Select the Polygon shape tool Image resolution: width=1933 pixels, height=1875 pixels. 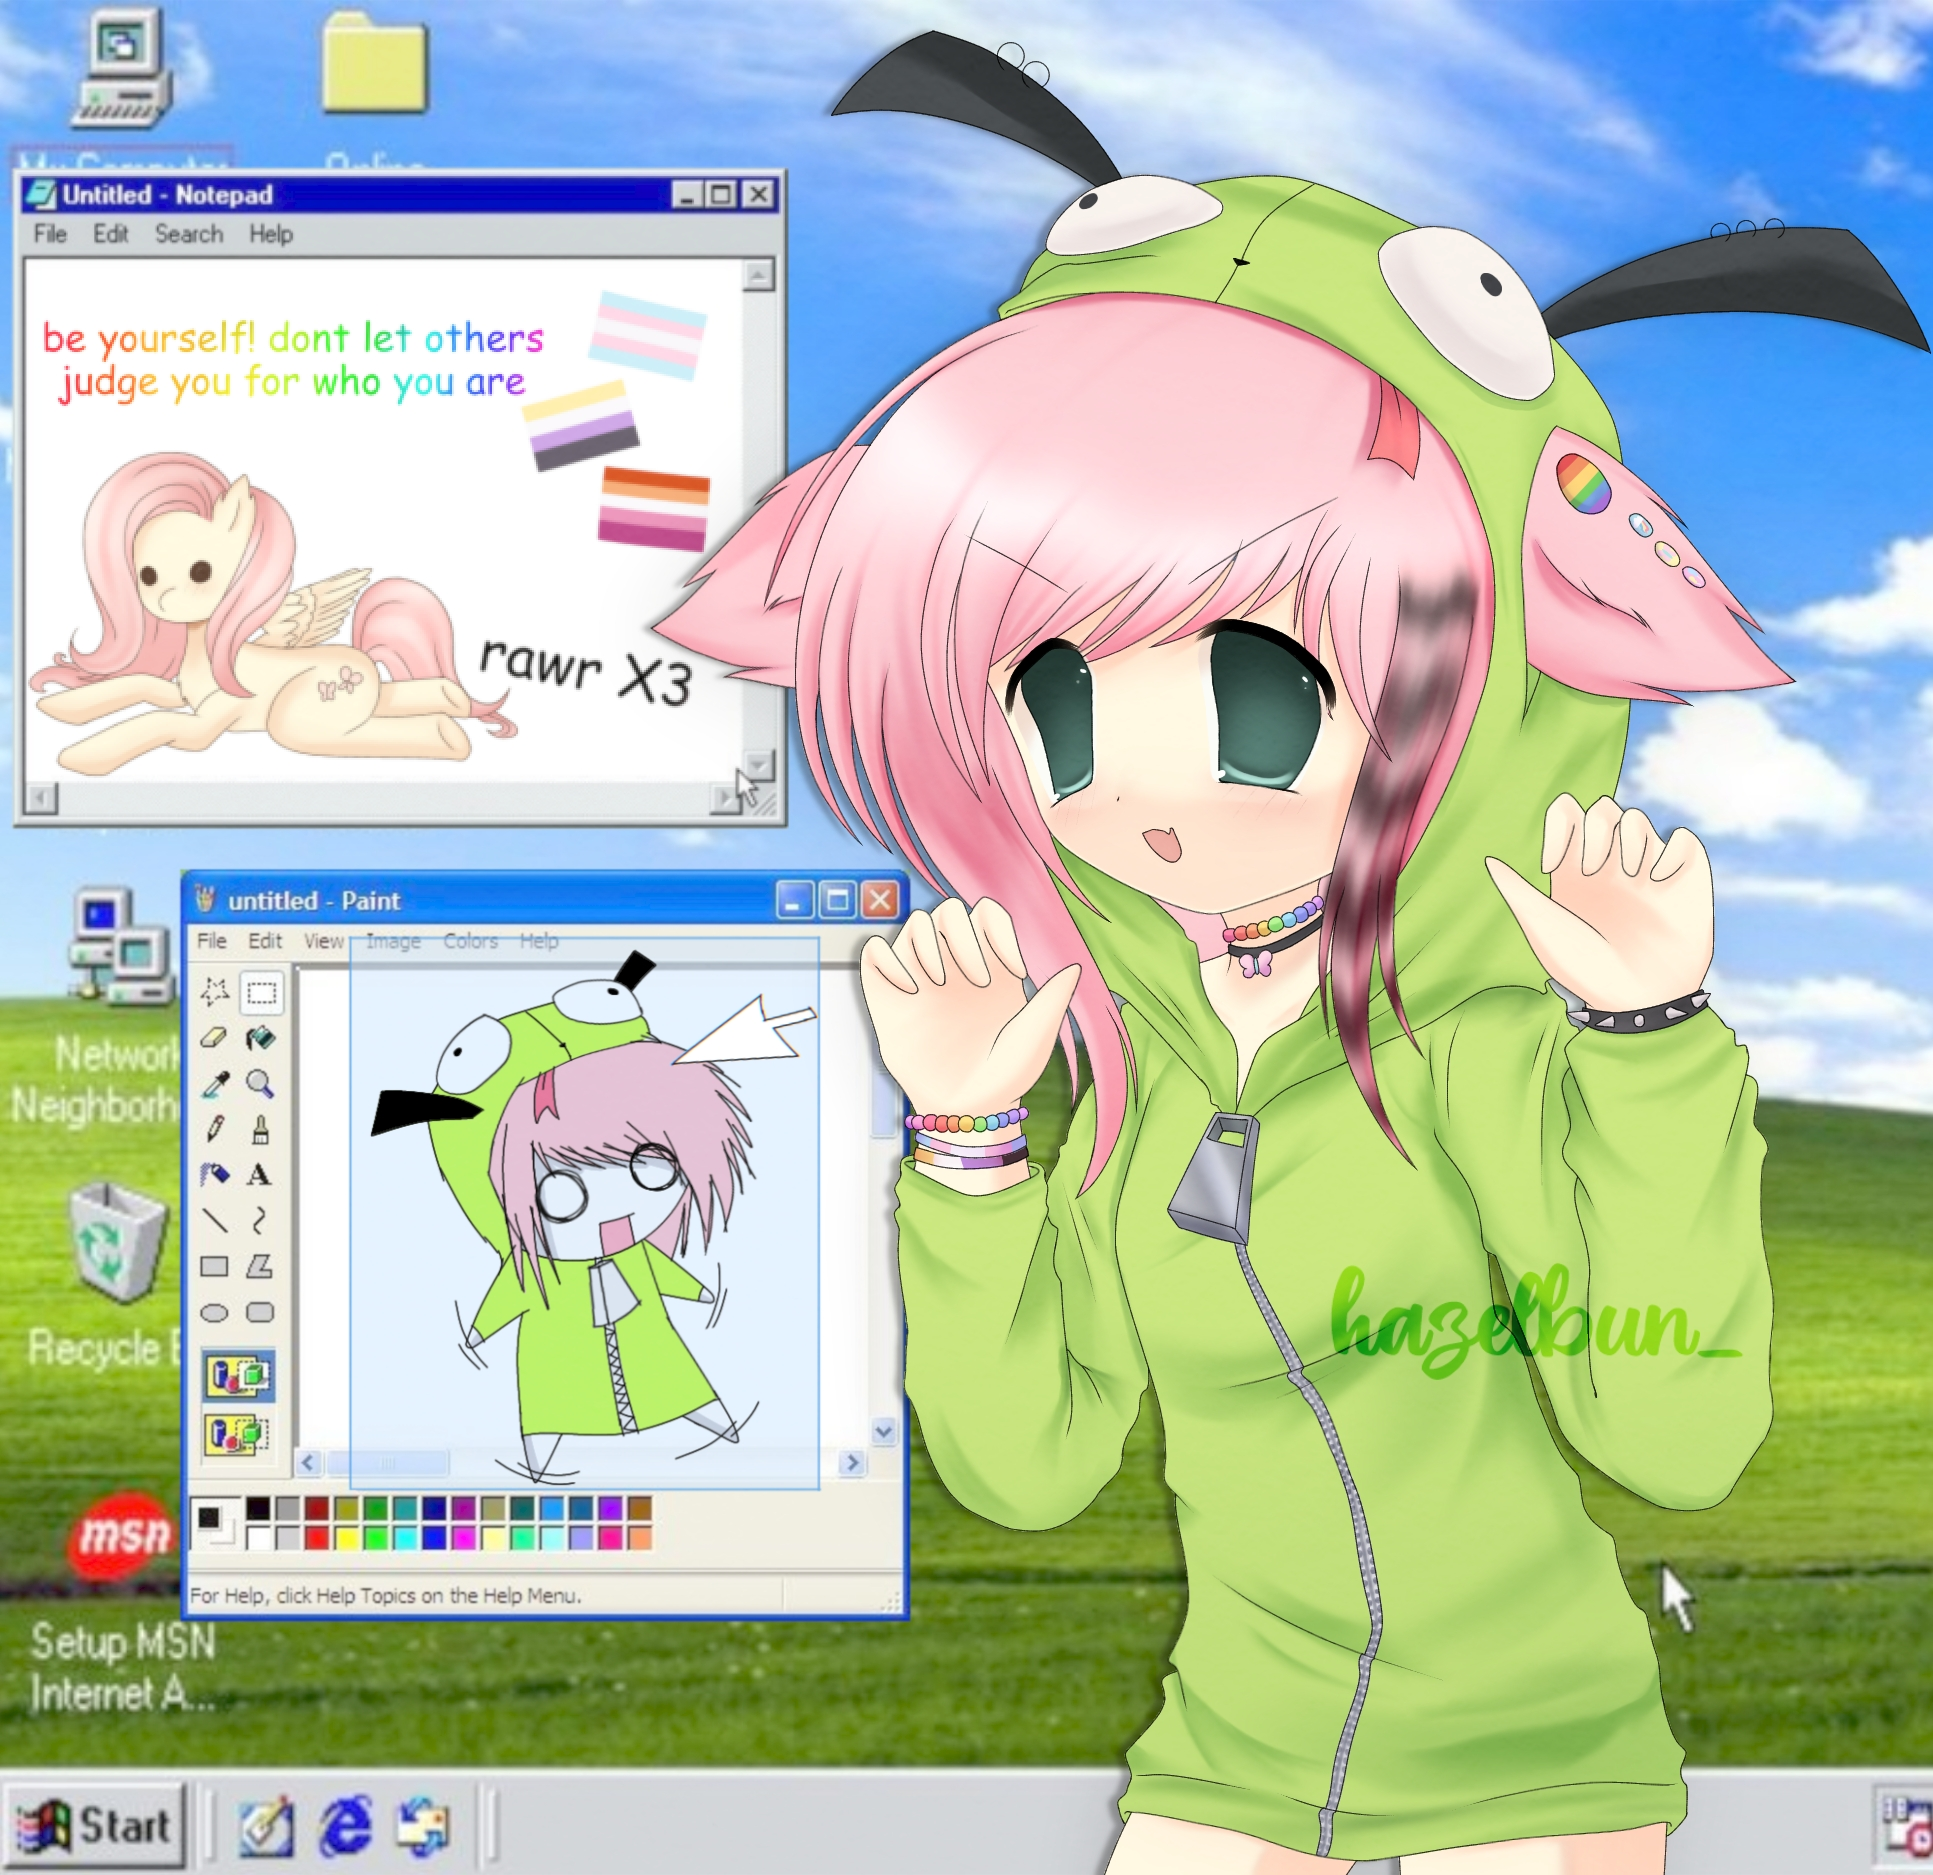[261, 1267]
